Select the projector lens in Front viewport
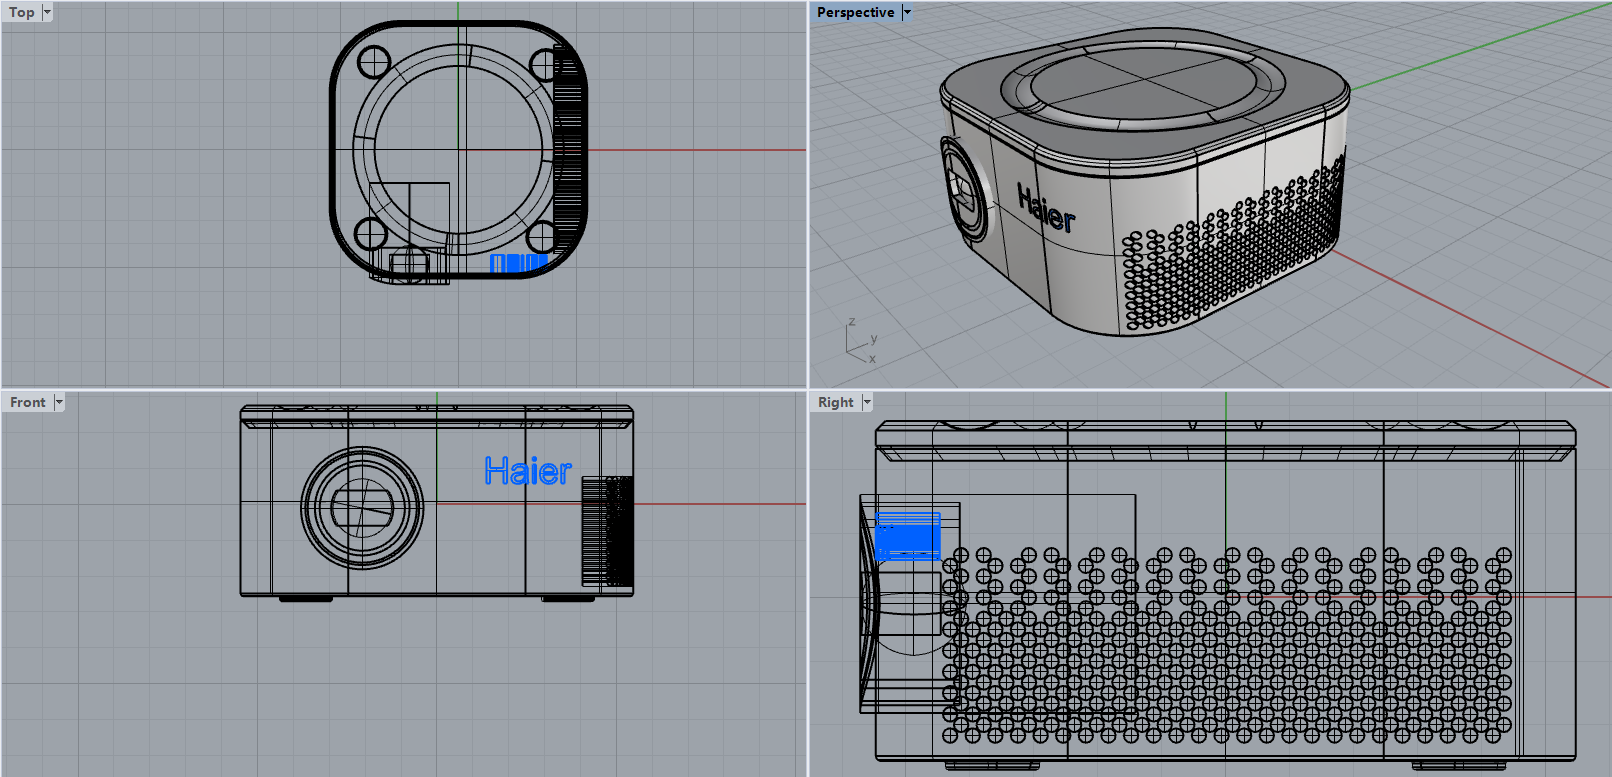 [362, 508]
